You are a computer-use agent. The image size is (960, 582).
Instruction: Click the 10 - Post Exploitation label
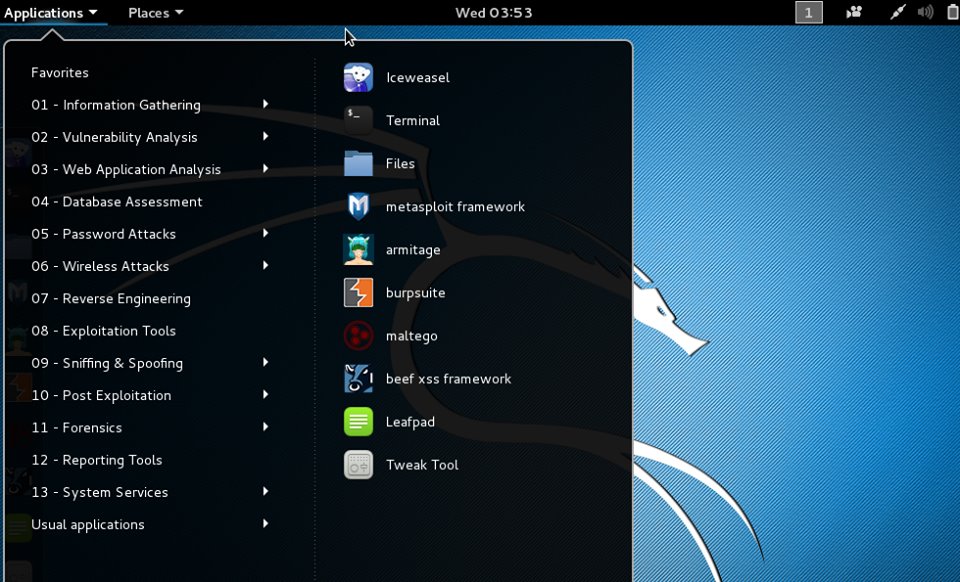pos(101,395)
